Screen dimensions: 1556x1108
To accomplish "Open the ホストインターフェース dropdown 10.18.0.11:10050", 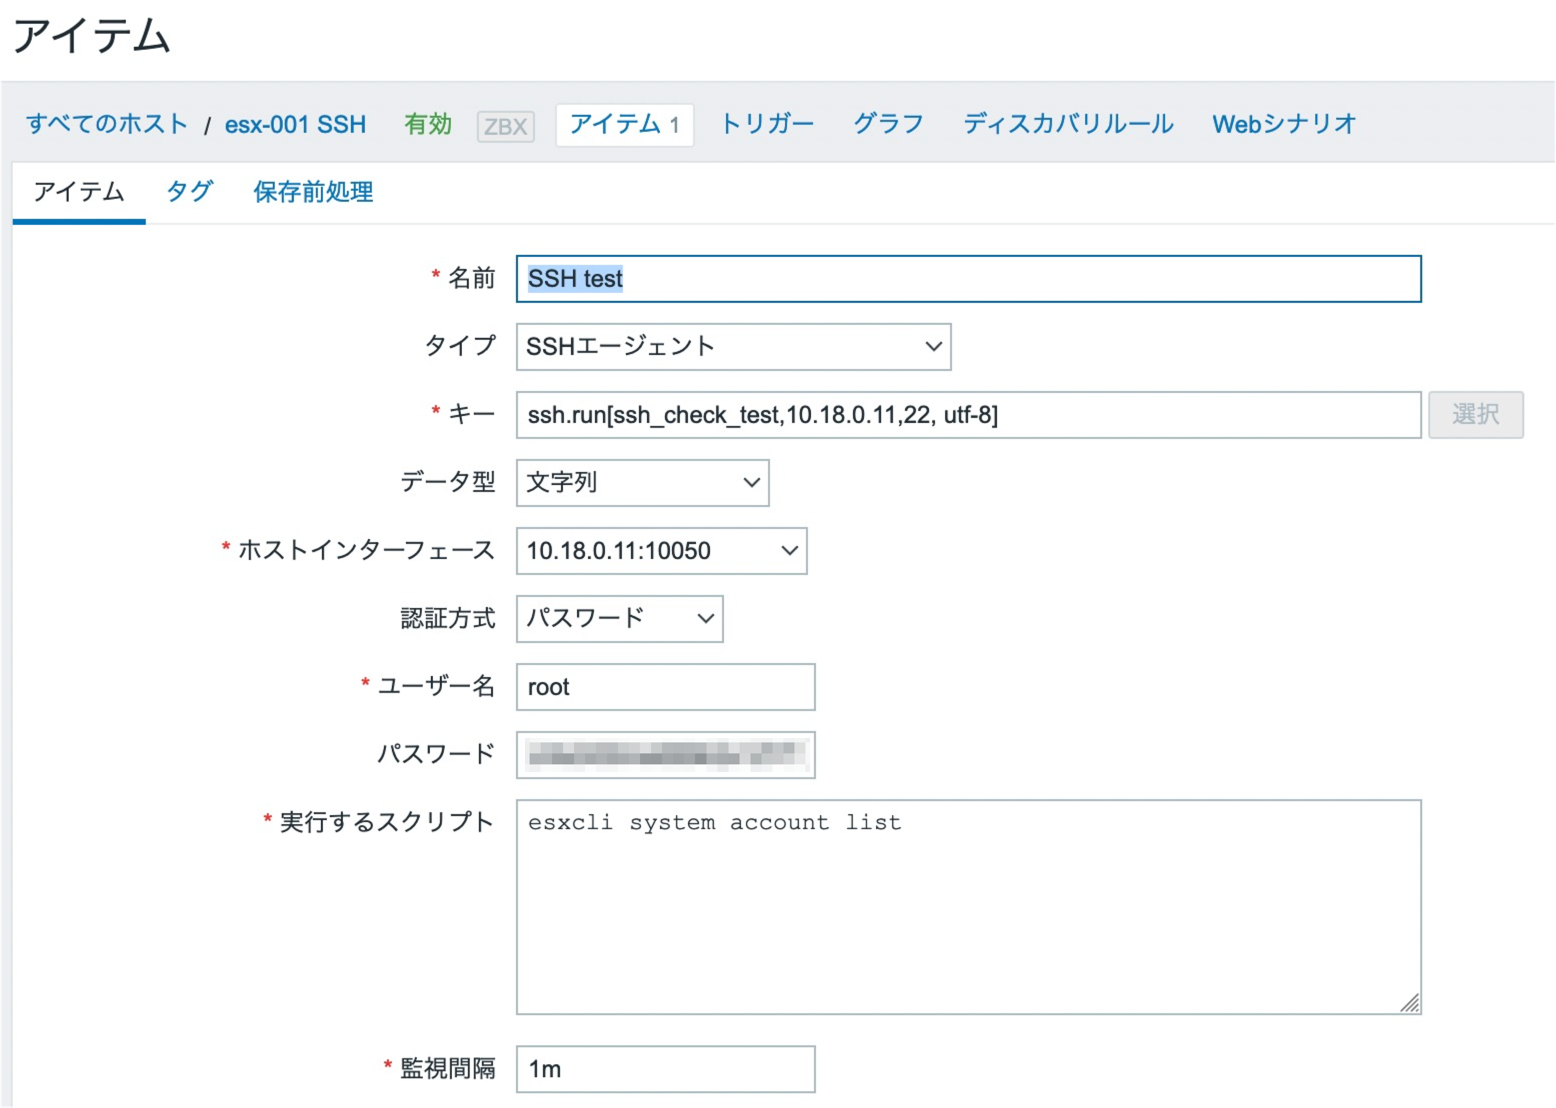I will tap(661, 551).
